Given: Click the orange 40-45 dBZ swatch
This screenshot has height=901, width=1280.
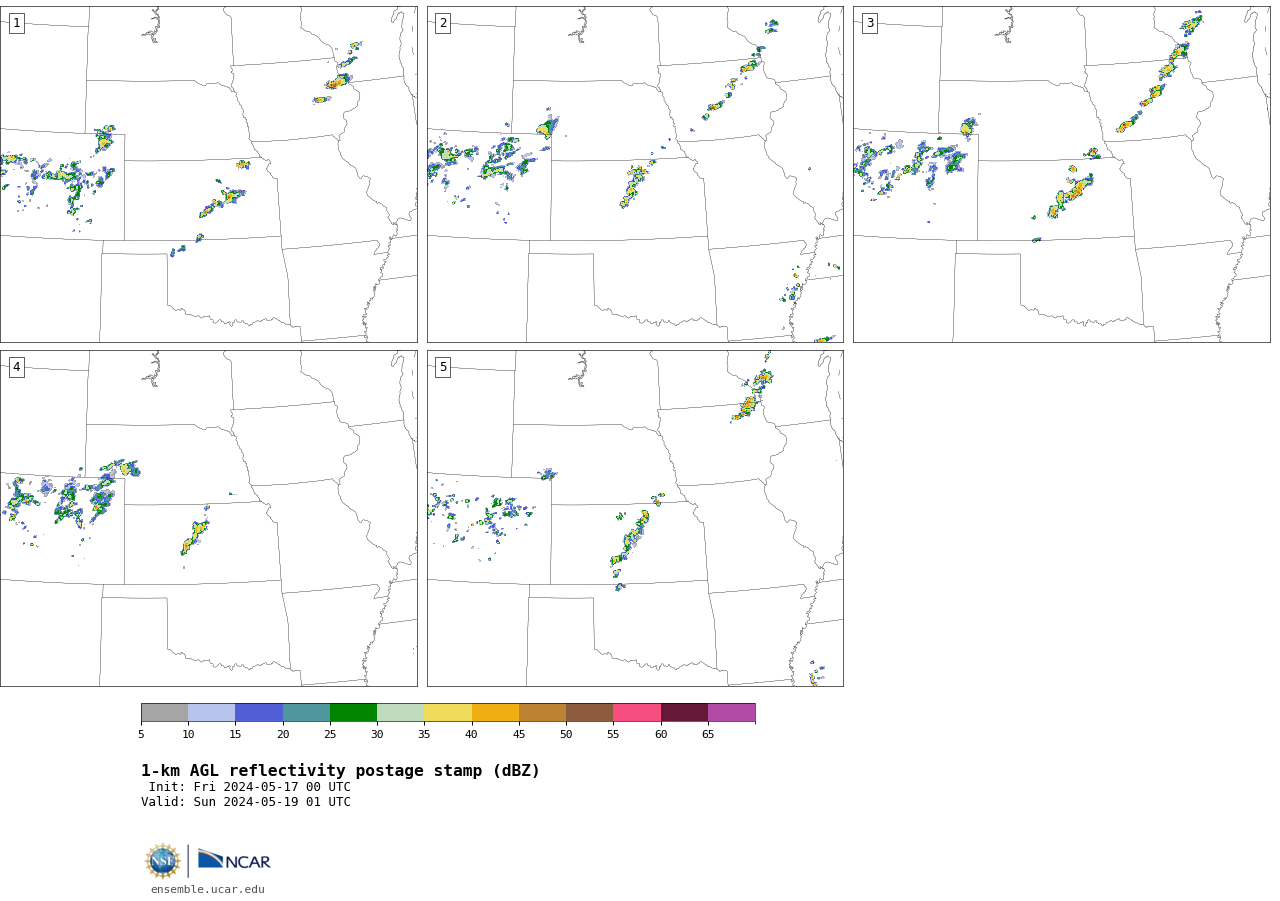Looking at the screenshot, I should click(x=495, y=712).
